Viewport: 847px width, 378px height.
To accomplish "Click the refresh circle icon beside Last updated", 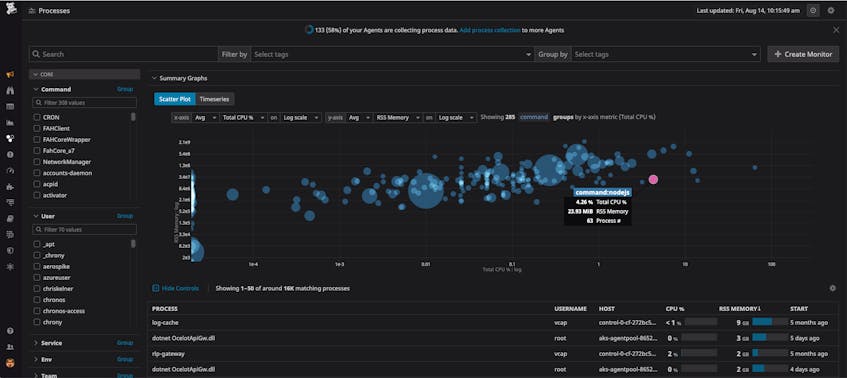I will pos(813,10).
